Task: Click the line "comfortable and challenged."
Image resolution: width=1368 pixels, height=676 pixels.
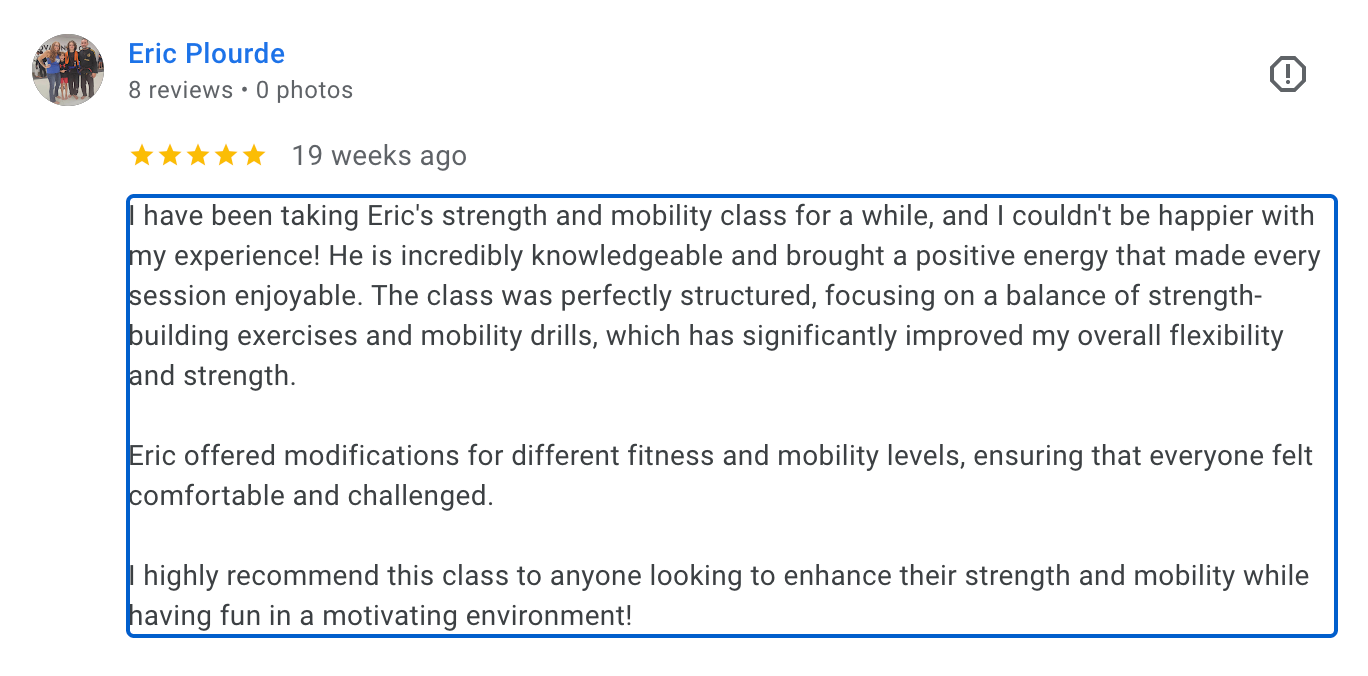Action: pos(311,496)
